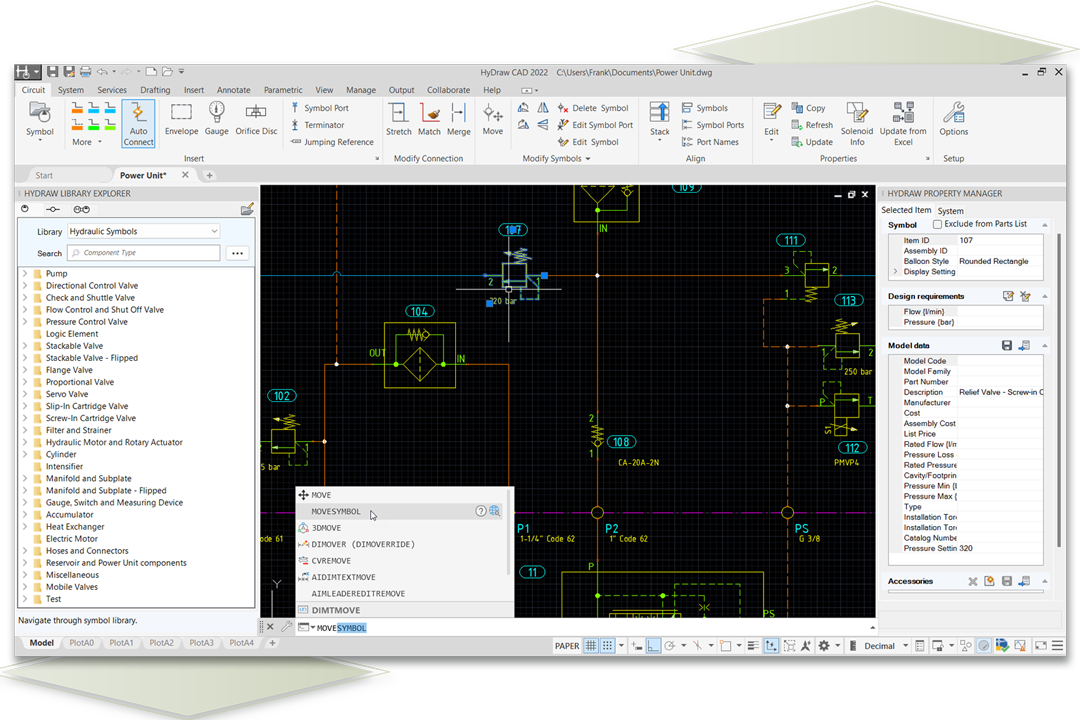Click the System tab in Property Manager

tap(951, 211)
